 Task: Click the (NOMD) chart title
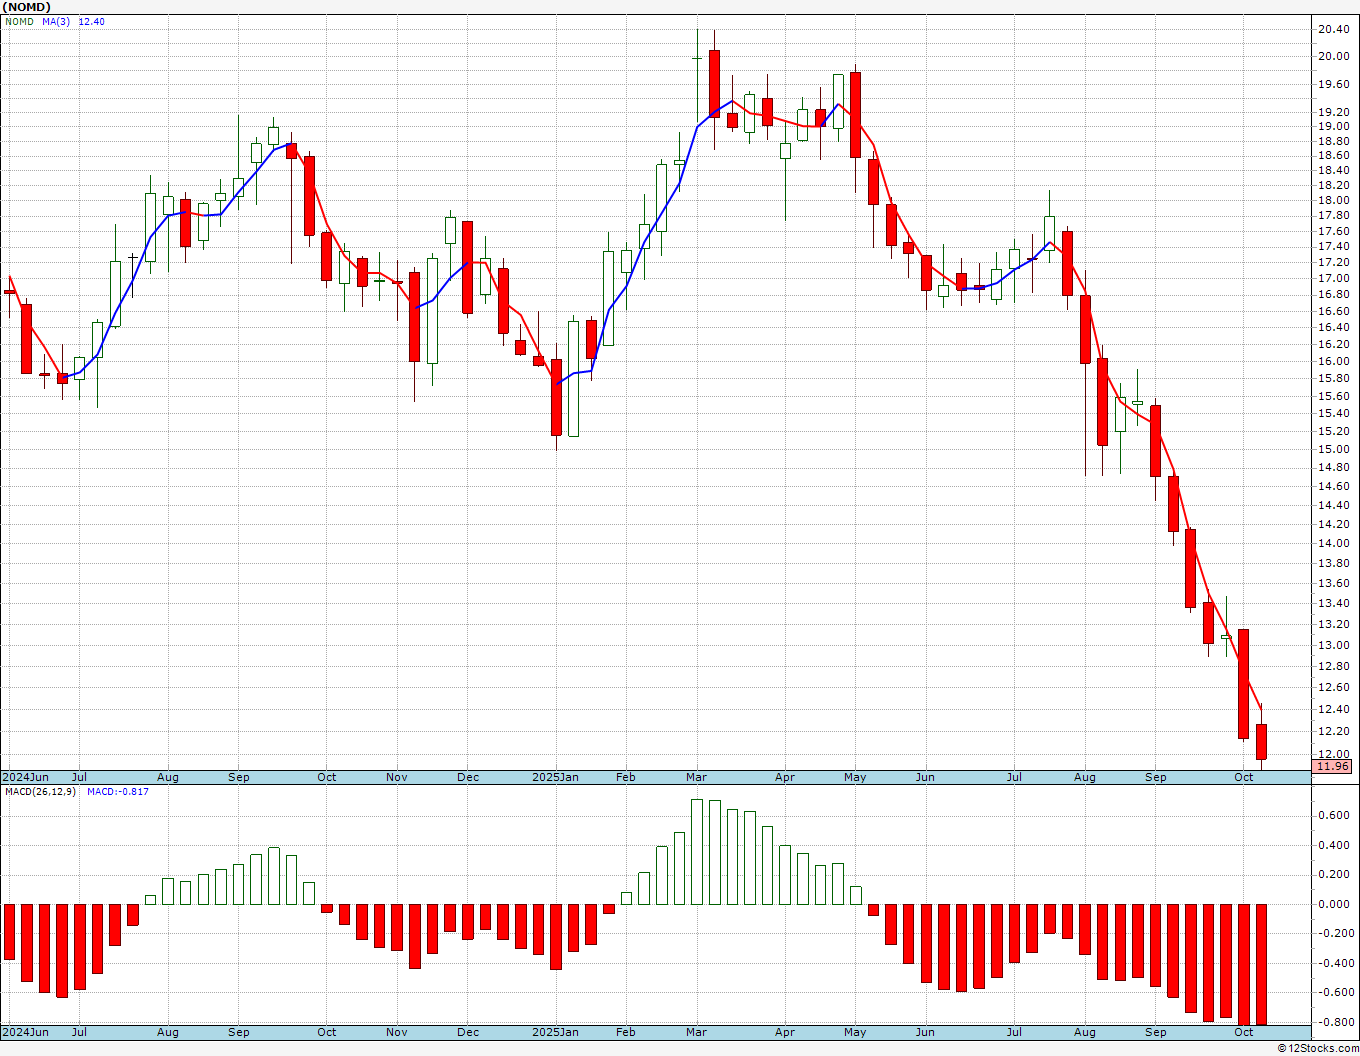click(x=25, y=7)
